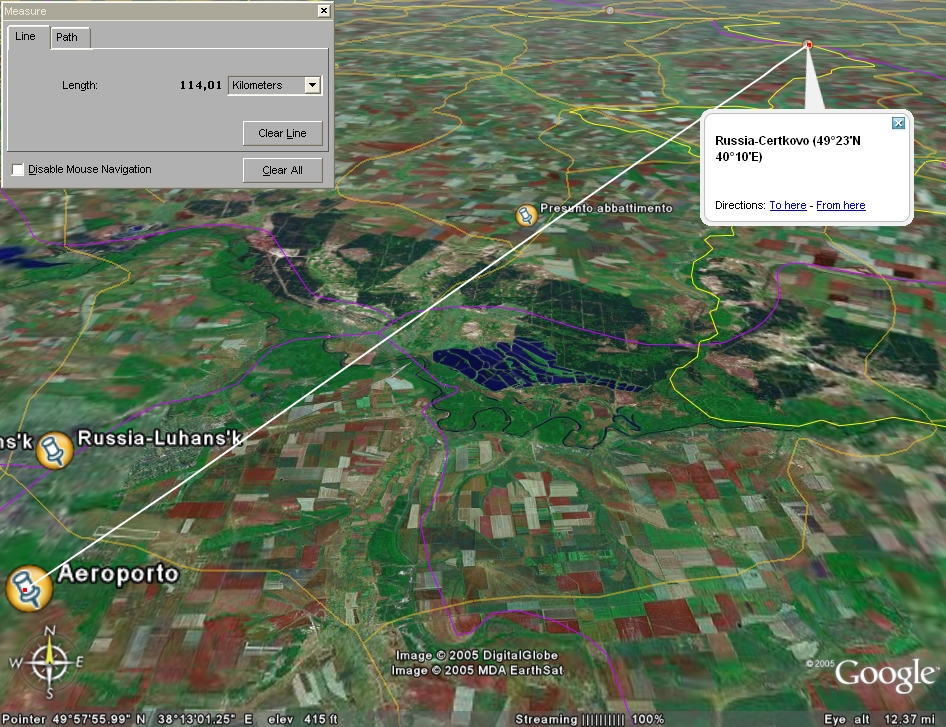Click the Presunto abbattimento placemark icon

coord(526,215)
